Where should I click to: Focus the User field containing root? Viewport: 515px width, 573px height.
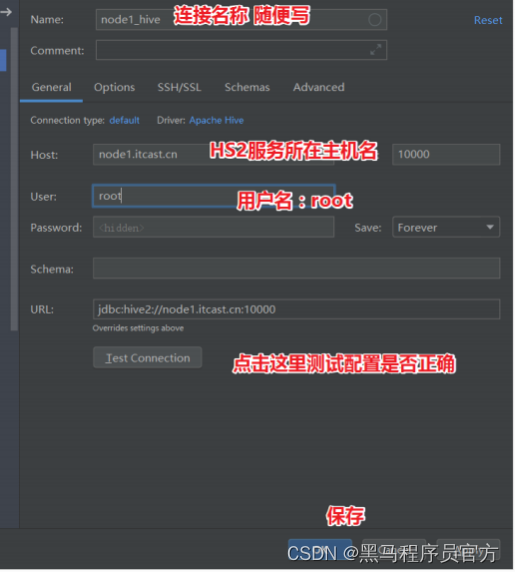[213, 196]
